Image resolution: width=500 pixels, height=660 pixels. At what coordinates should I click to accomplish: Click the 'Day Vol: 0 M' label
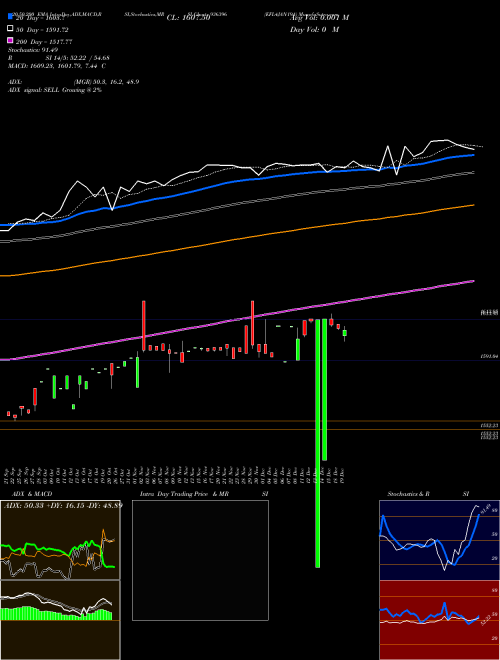(314, 30)
